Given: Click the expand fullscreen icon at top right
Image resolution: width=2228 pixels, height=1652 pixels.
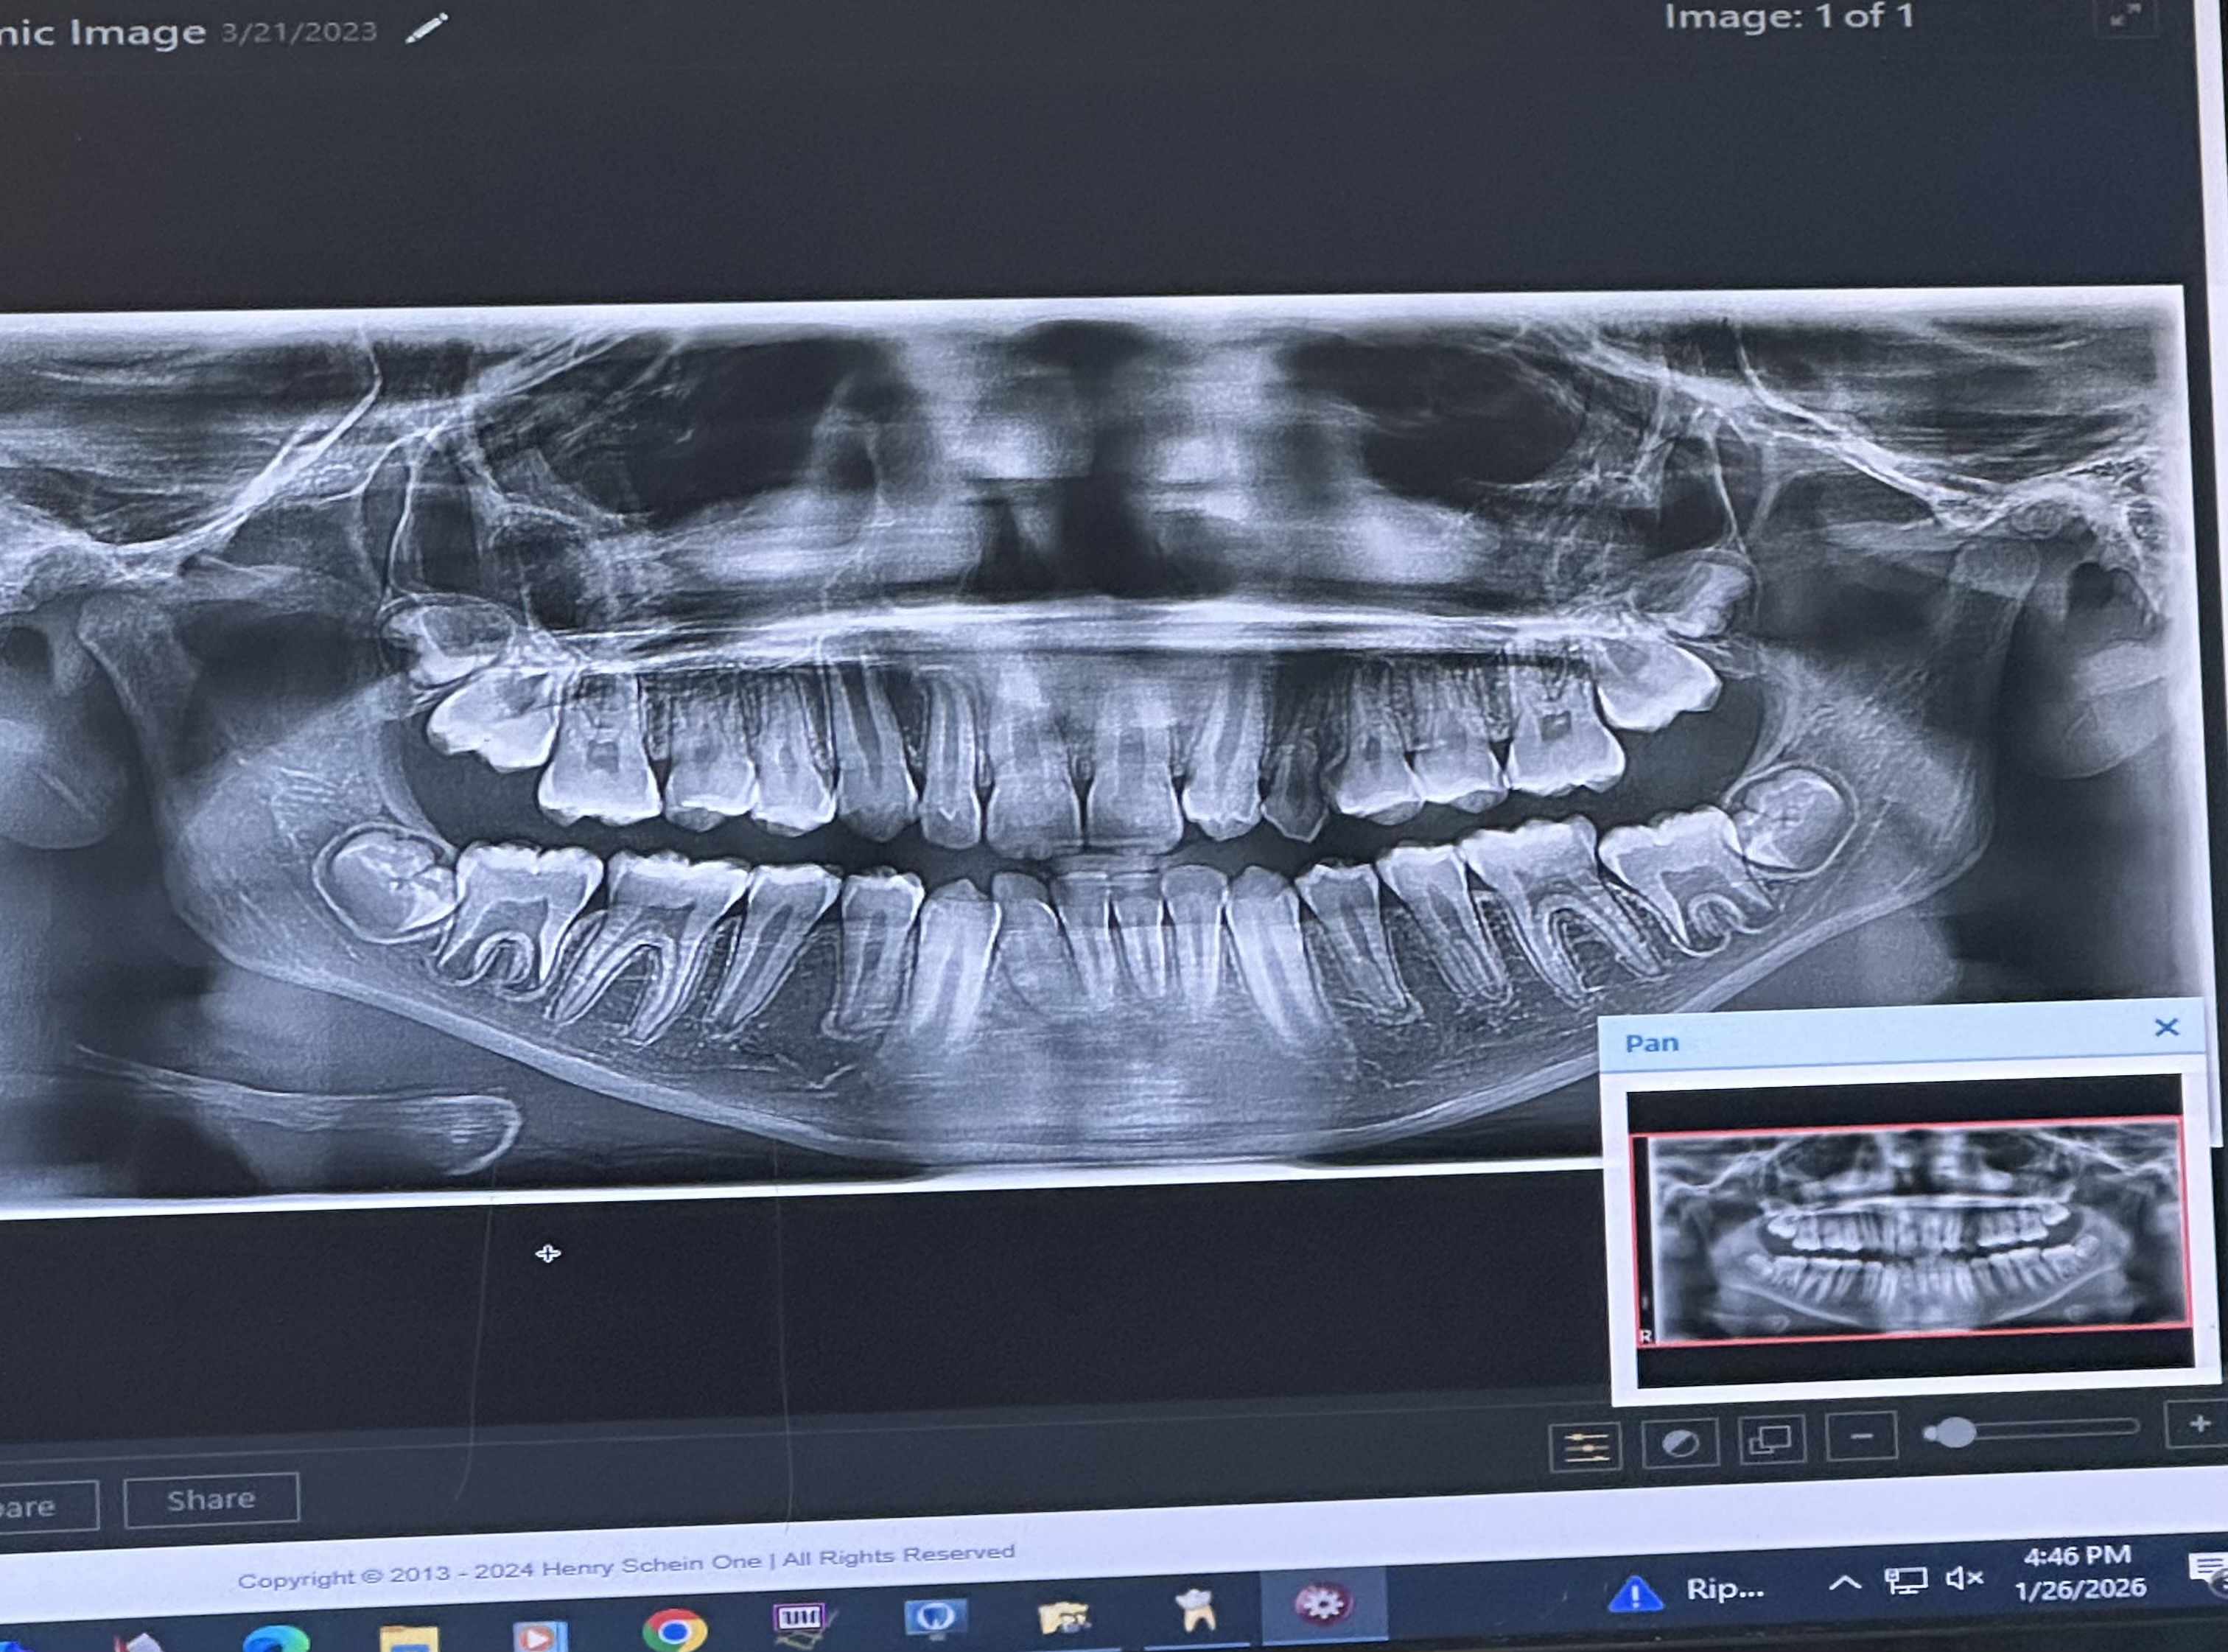Looking at the screenshot, I should coord(2125,16).
